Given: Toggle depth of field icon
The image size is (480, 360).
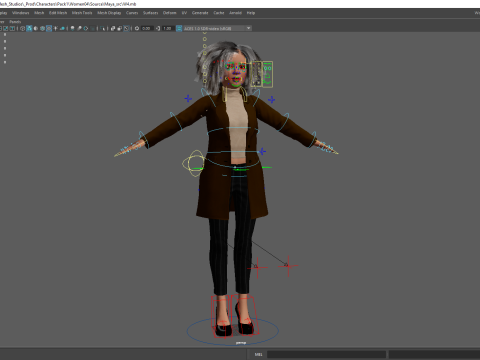Looking at the screenshot, I should pos(92,28).
